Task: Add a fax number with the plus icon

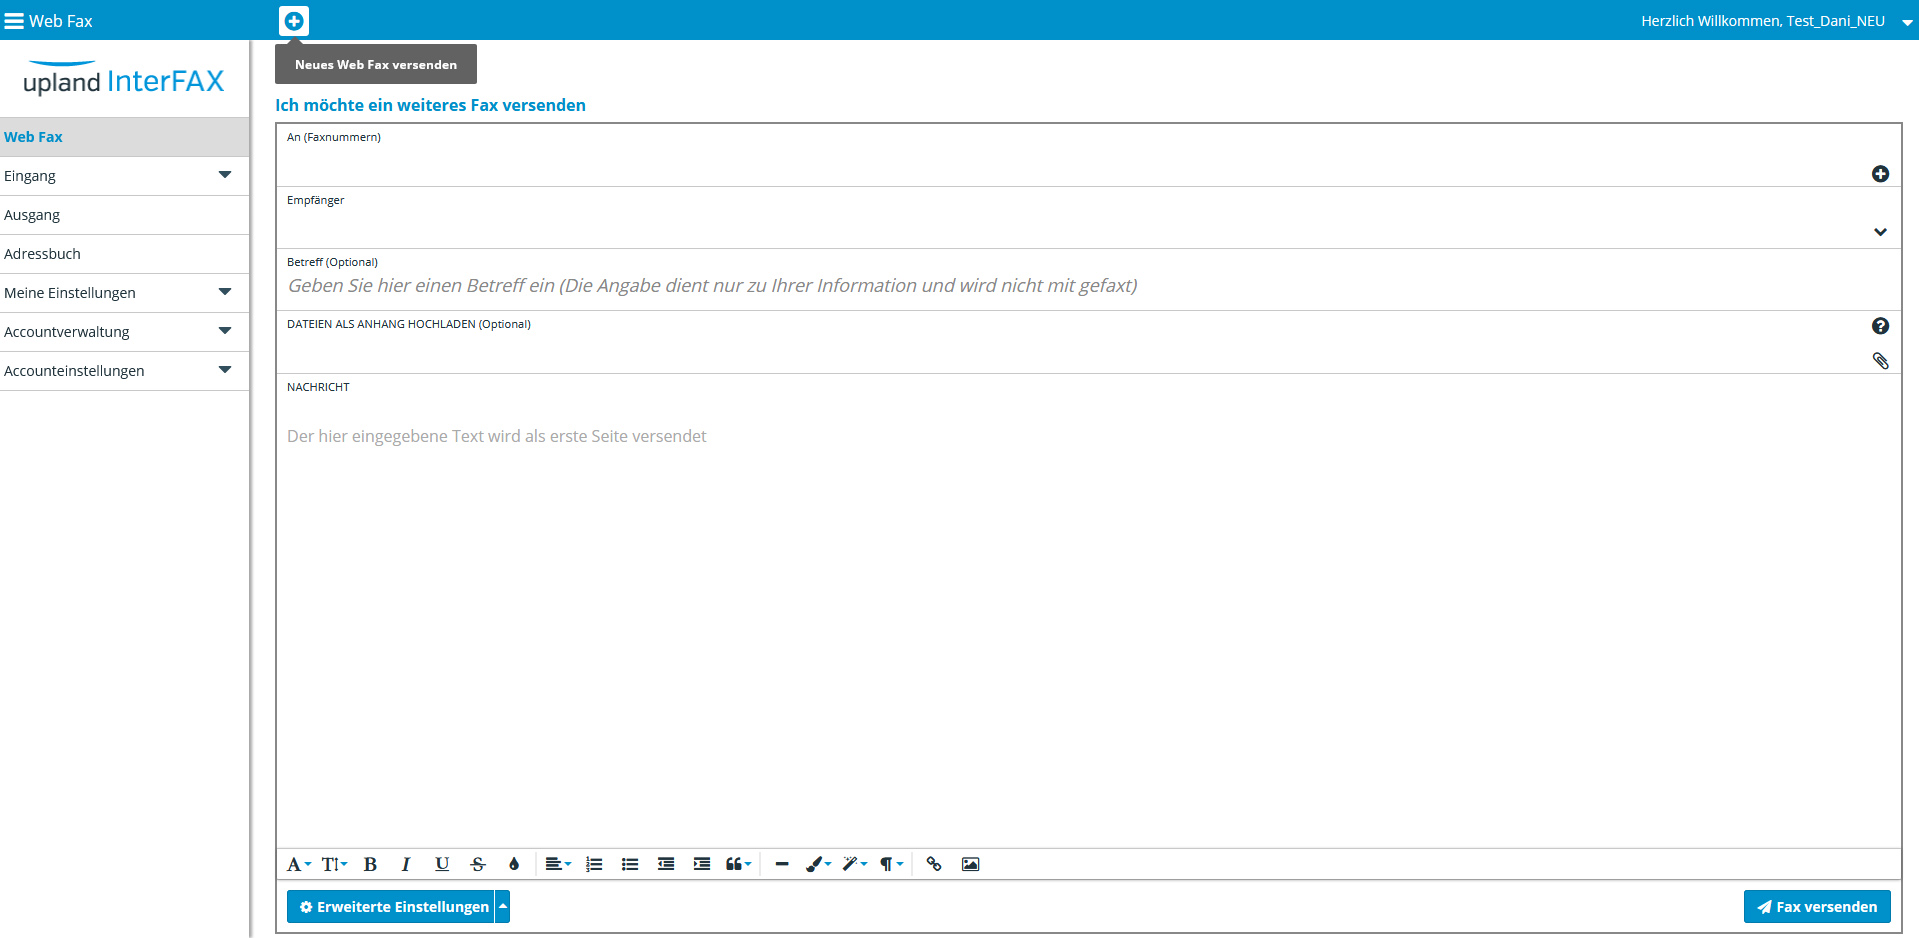Action: point(1880,174)
